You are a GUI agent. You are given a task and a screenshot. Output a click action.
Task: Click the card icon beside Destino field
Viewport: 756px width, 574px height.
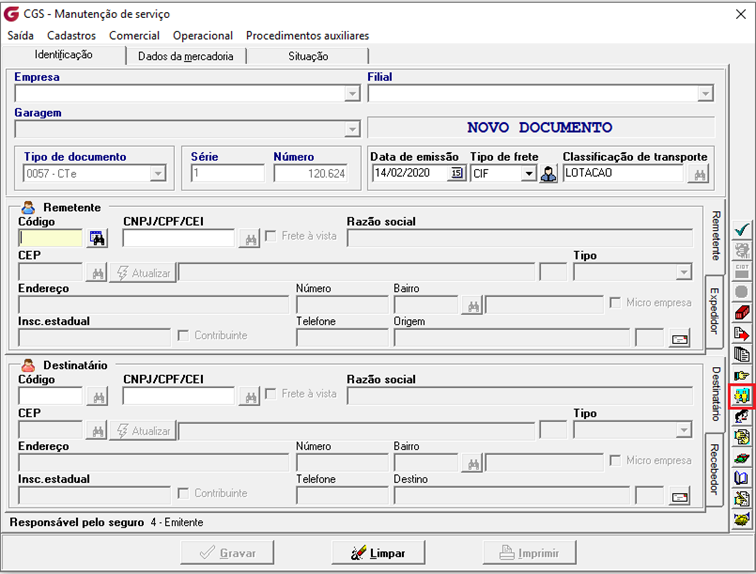click(x=679, y=497)
